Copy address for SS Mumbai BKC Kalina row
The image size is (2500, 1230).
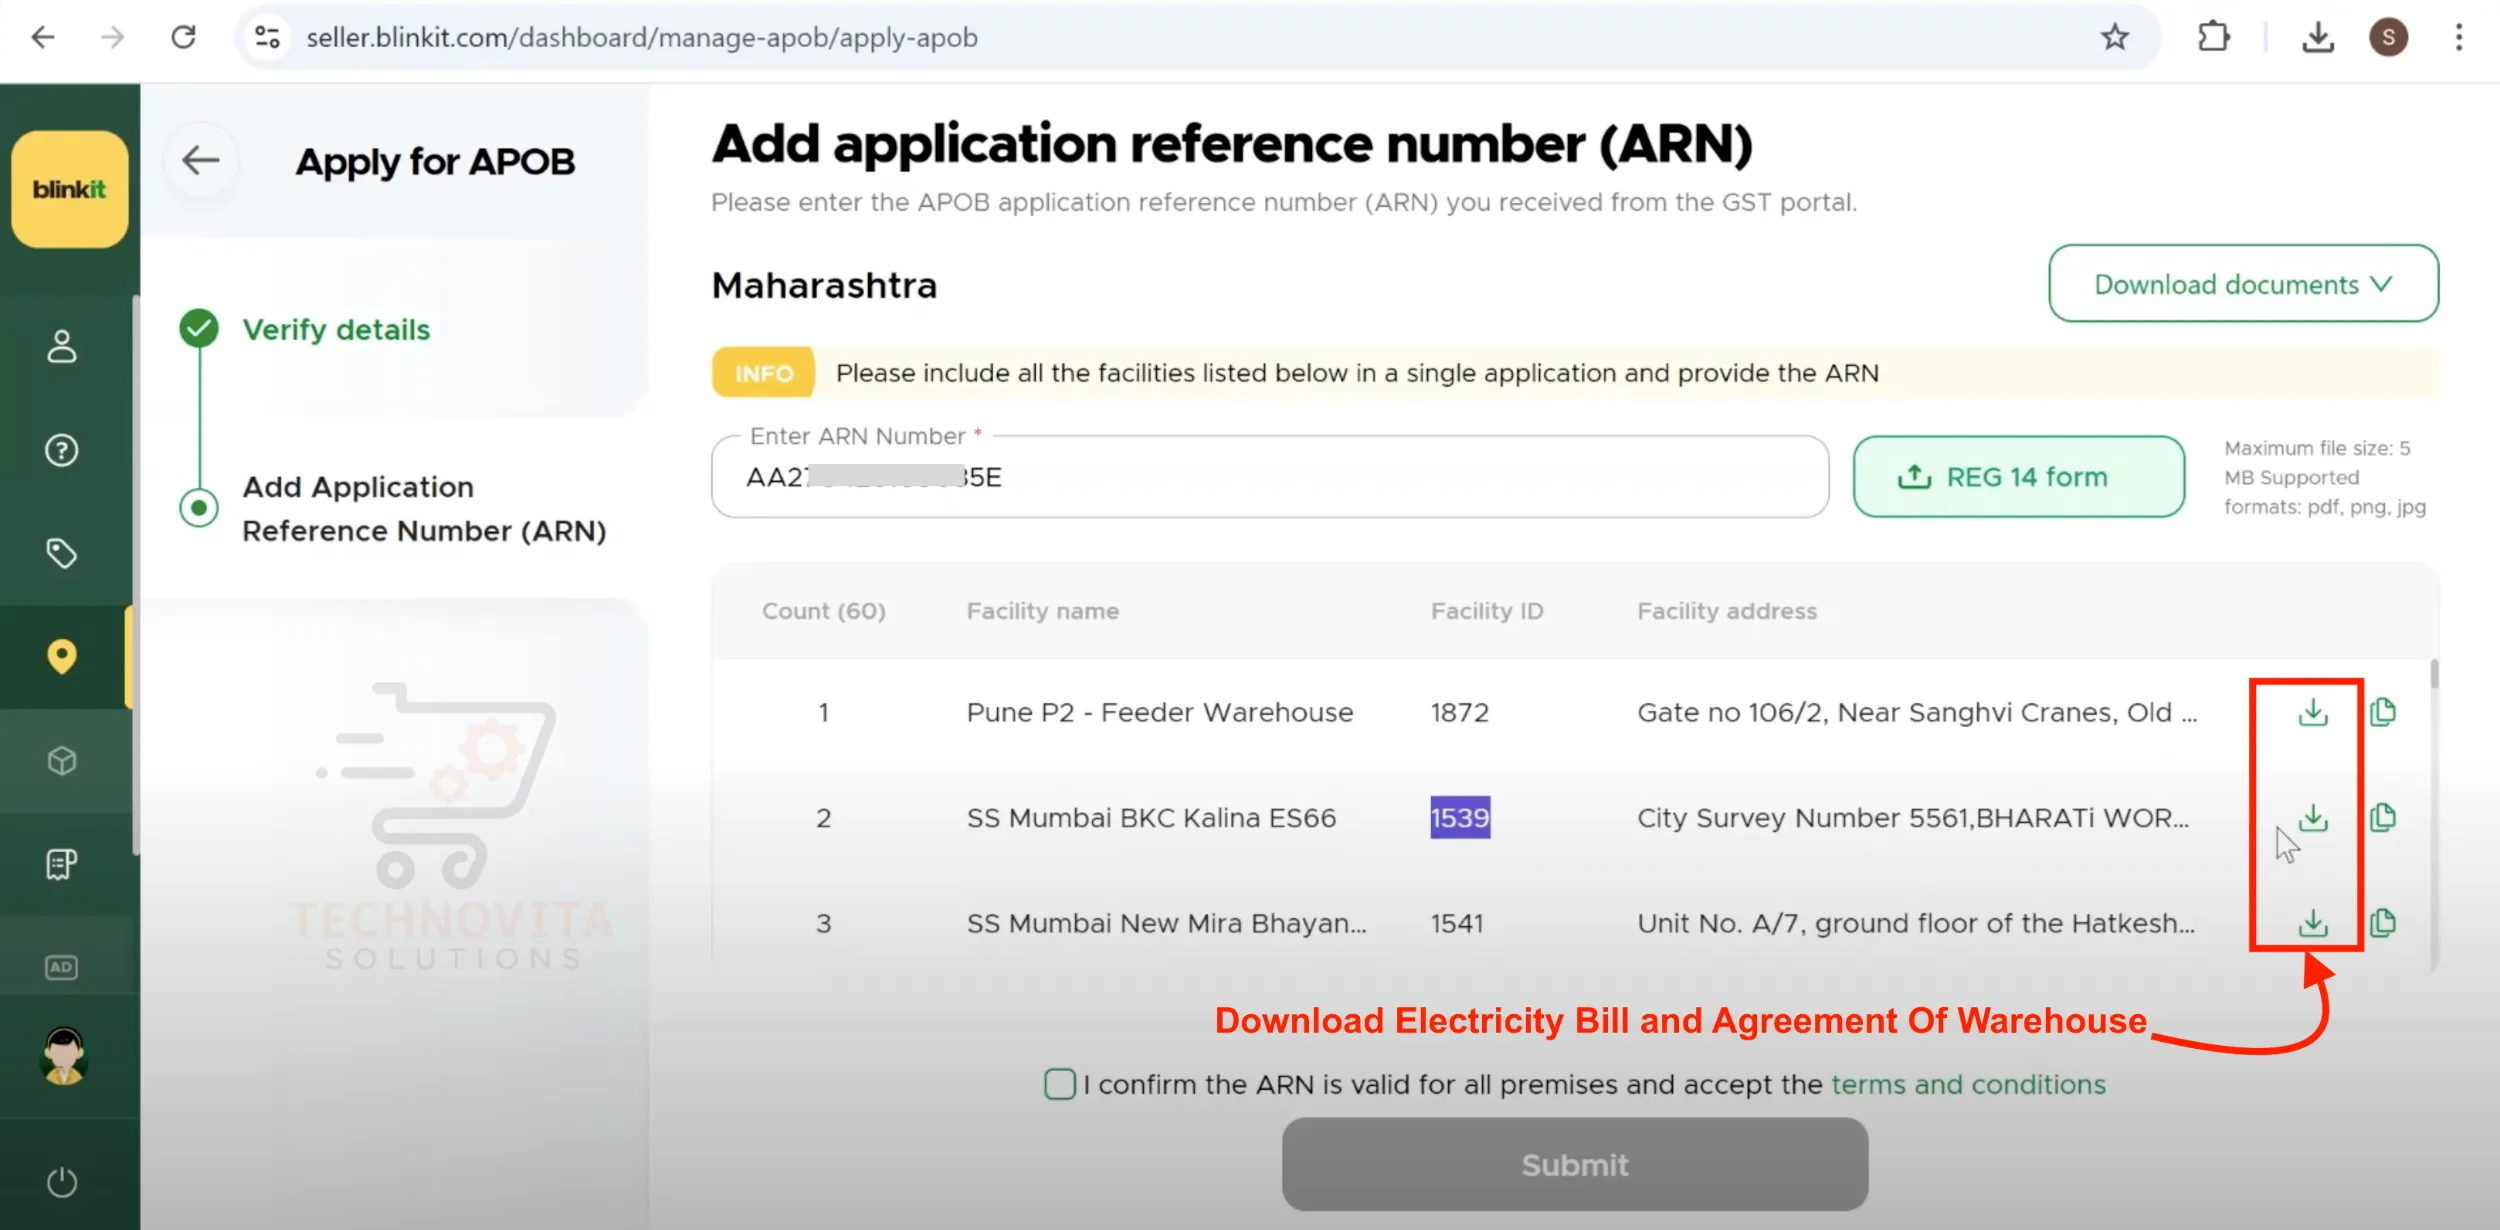(2383, 818)
